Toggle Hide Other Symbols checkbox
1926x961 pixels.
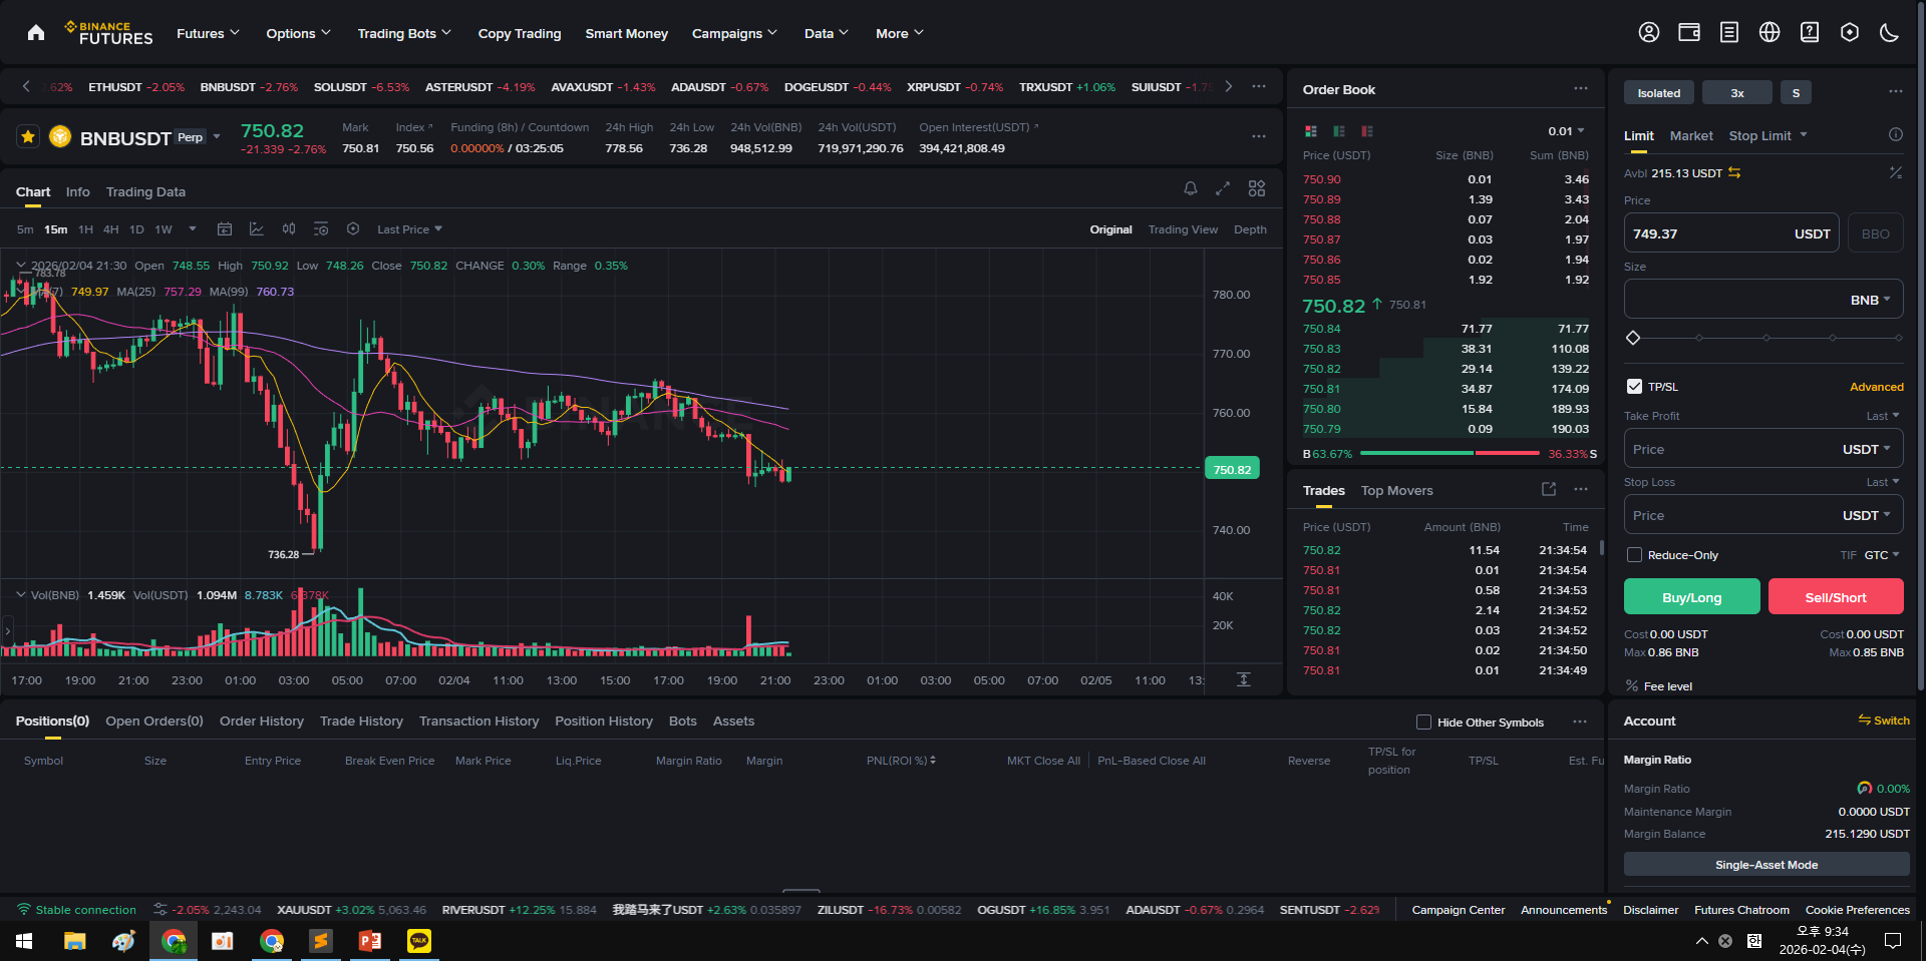pyautogui.click(x=1423, y=722)
